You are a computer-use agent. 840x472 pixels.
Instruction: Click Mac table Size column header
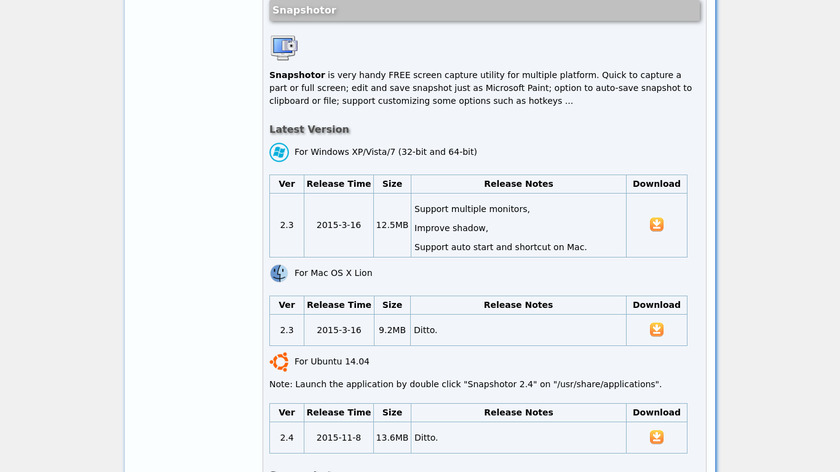click(x=392, y=305)
